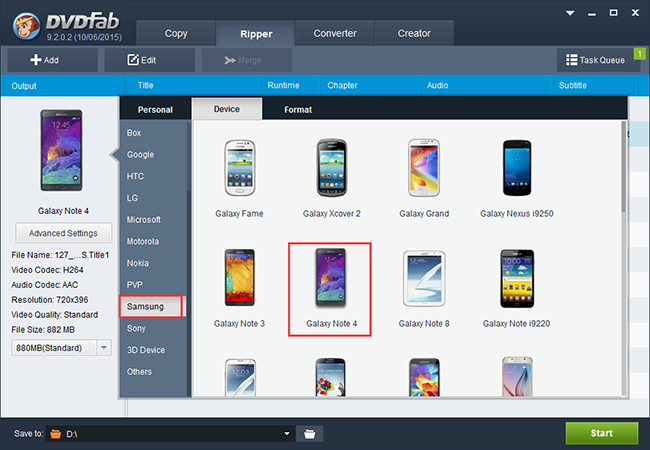Choose the Galaxy Fame device icon
650x450 pixels.
[x=239, y=168]
